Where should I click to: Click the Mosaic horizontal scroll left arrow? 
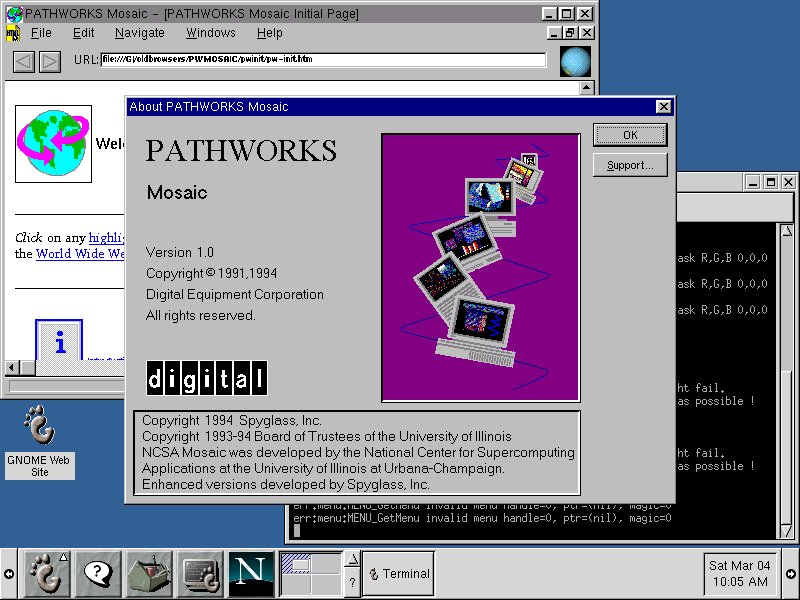pyautogui.click(x=12, y=367)
